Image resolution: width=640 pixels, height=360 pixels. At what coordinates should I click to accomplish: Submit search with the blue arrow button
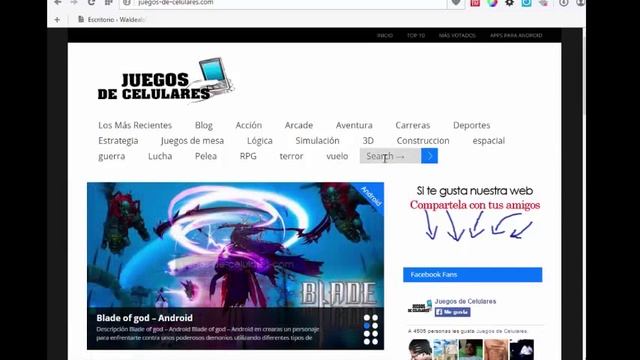tap(429, 156)
